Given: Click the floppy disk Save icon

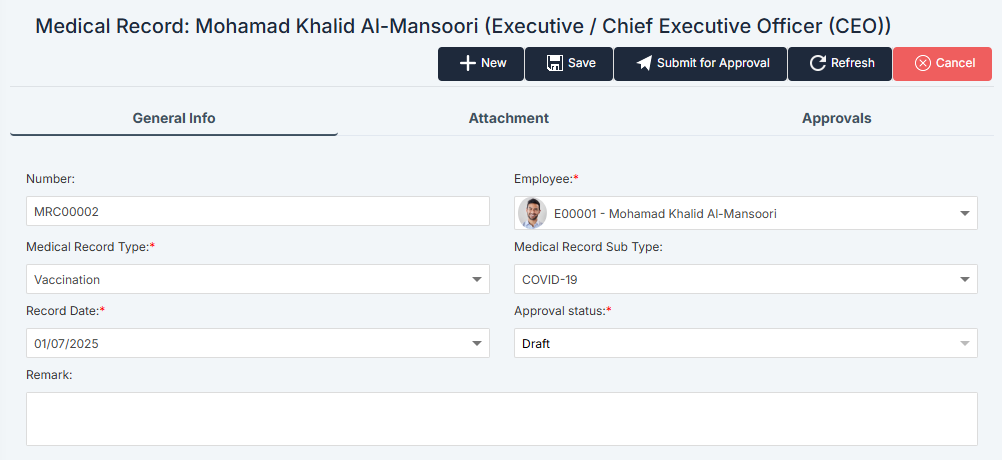Looking at the screenshot, I should pos(554,63).
